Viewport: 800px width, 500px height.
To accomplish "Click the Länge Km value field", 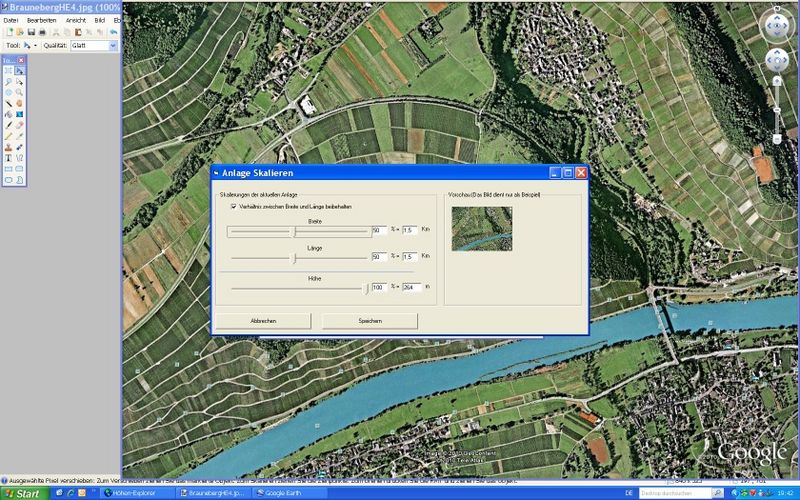I will point(410,257).
